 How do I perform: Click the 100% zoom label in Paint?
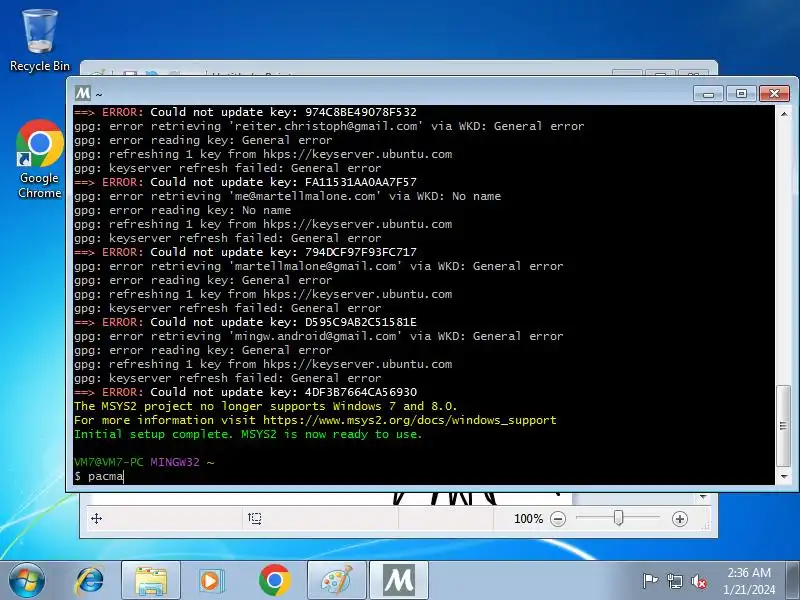click(529, 519)
